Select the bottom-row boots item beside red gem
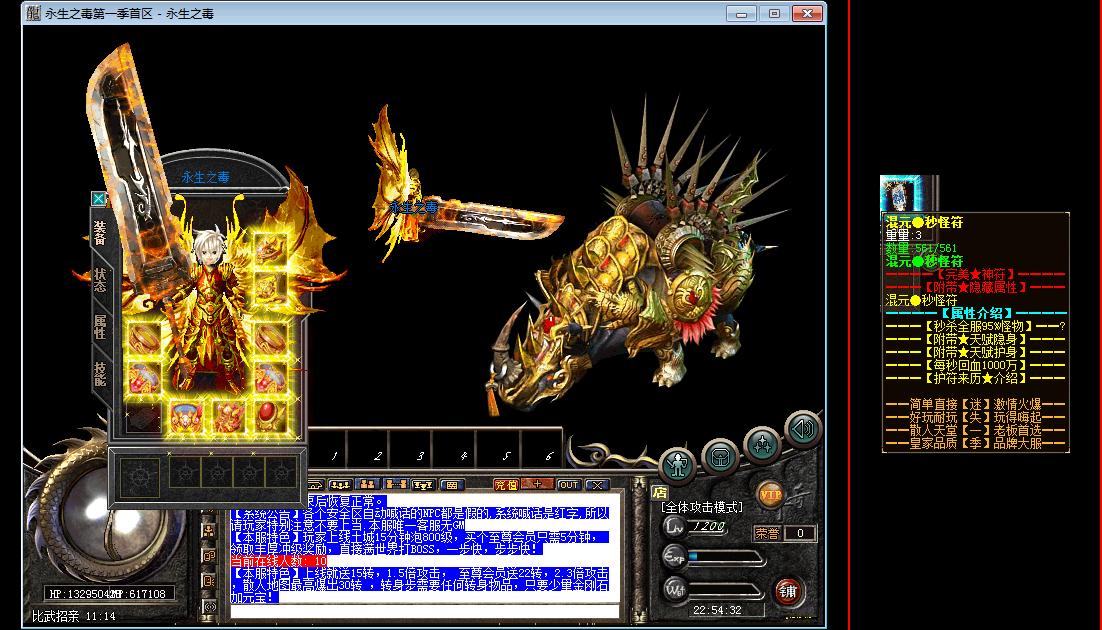This screenshot has width=1102, height=630. tap(228, 417)
